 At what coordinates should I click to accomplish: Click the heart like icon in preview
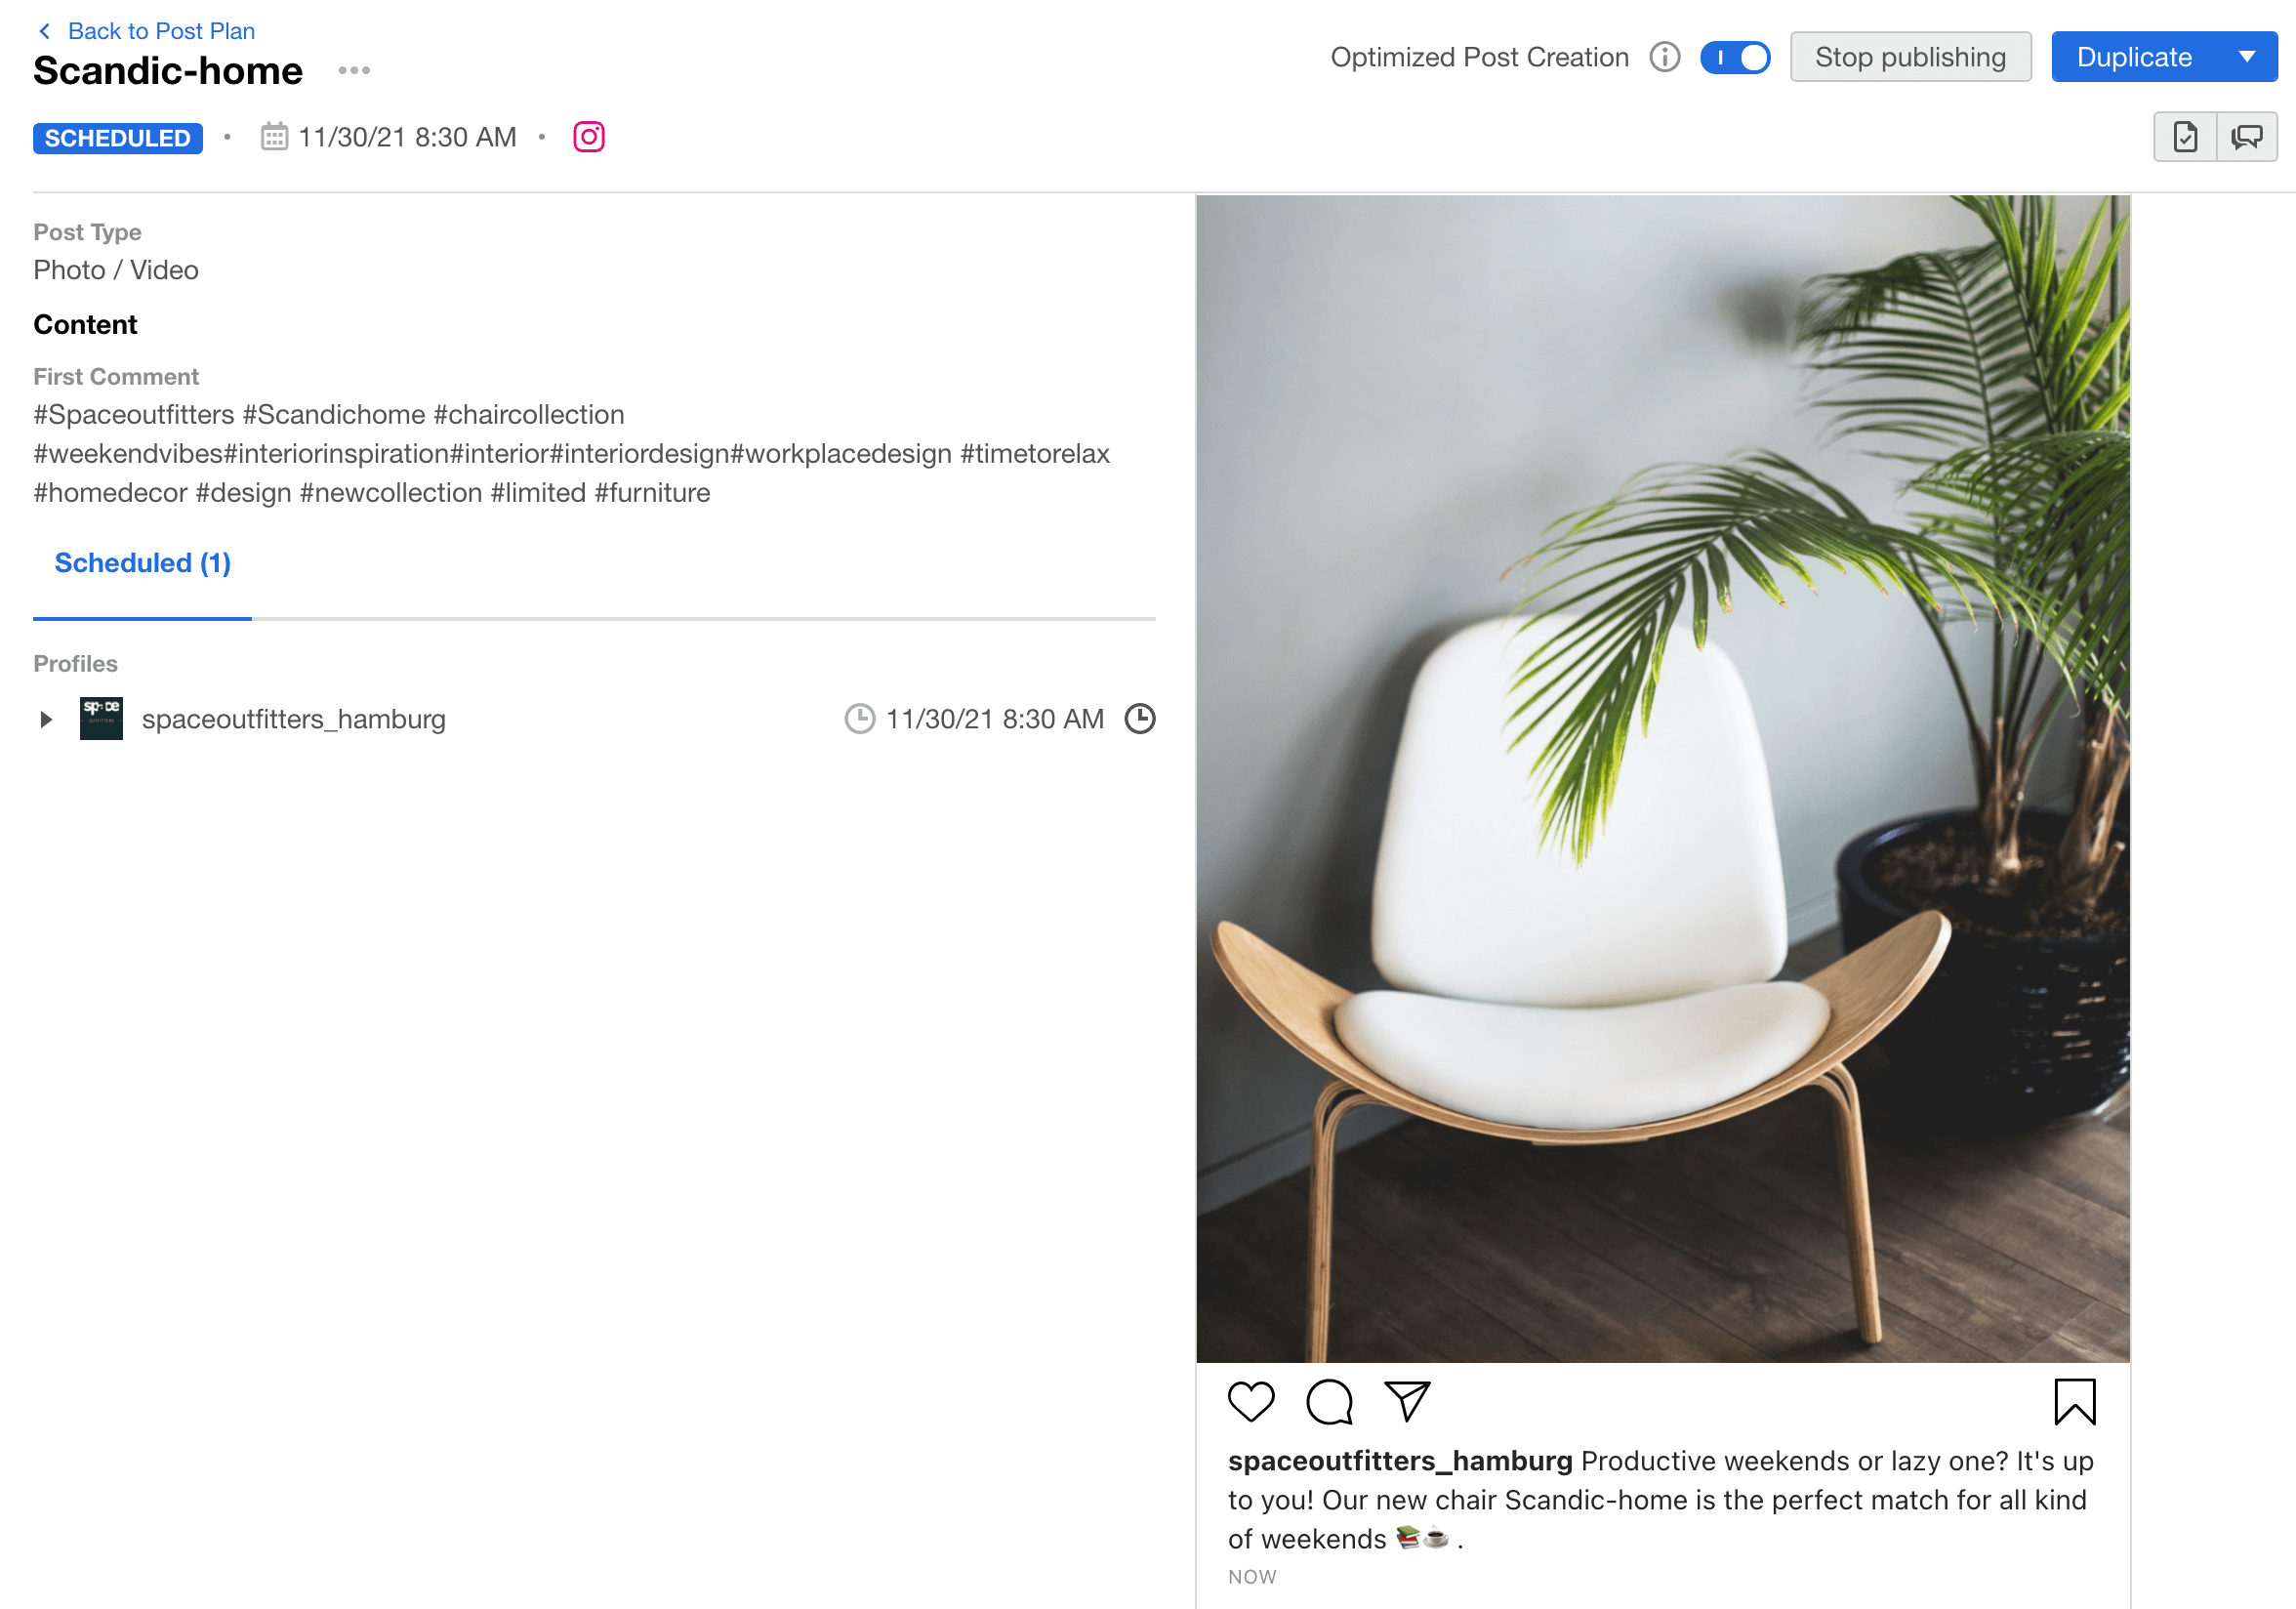pyautogui.click(x=1250, y=1400)
